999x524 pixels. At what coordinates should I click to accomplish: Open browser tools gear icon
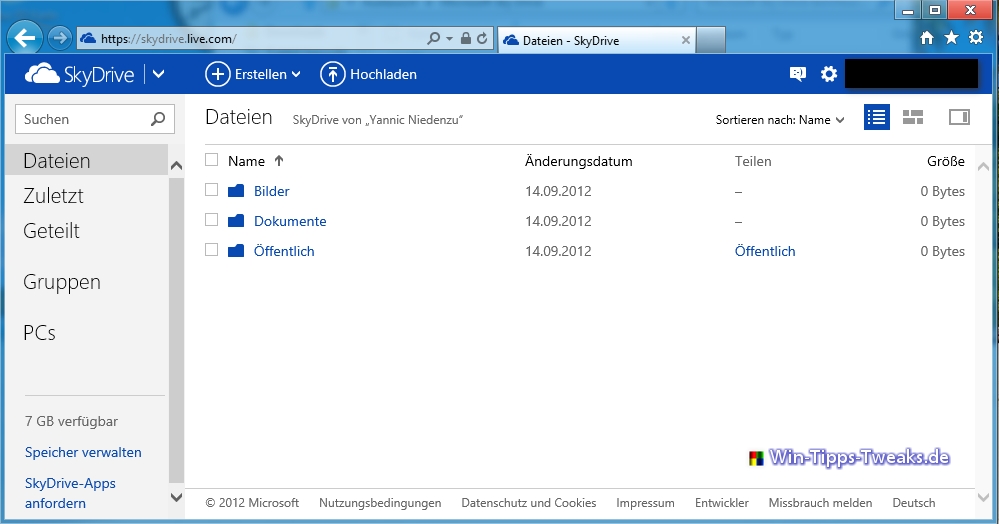(976, 38)
